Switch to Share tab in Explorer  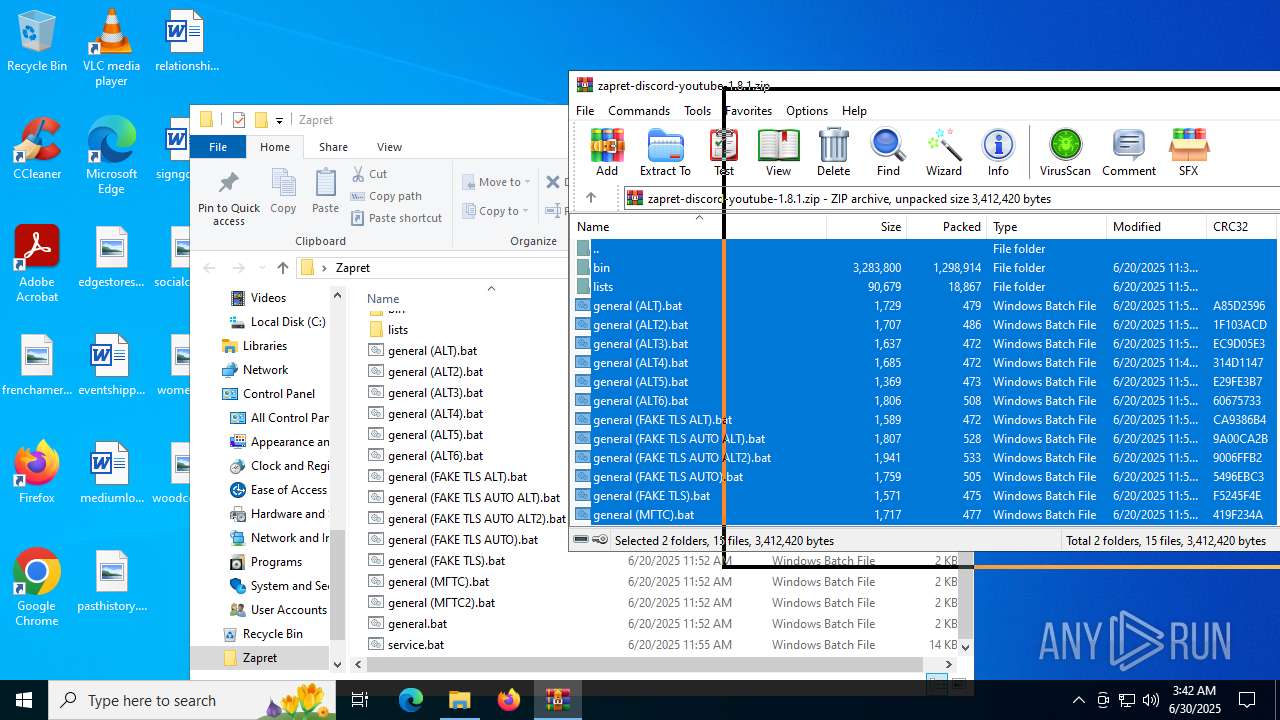click(333, 146)
